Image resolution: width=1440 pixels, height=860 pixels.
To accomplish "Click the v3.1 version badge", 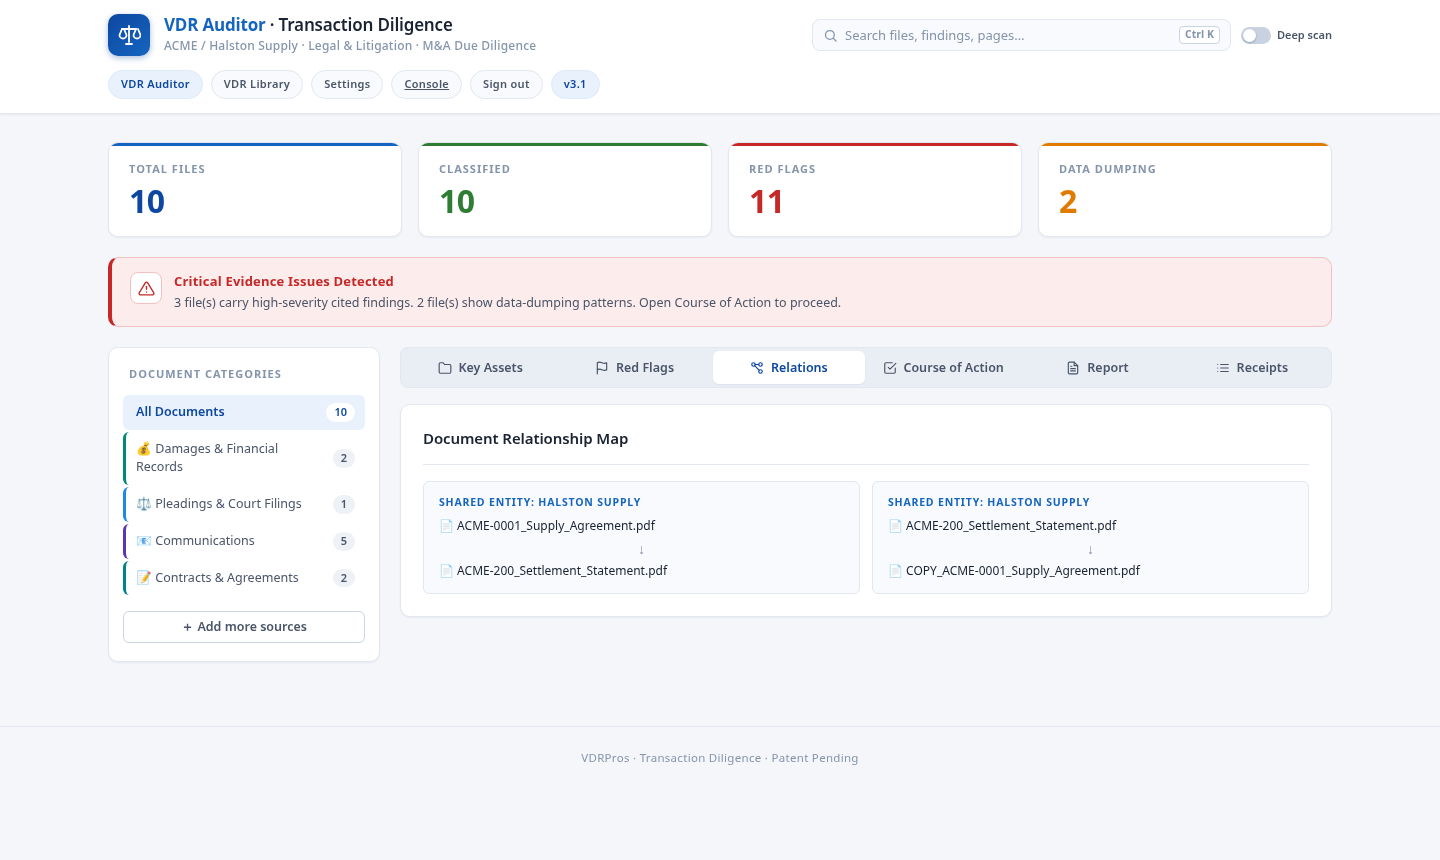I will 575,84.
